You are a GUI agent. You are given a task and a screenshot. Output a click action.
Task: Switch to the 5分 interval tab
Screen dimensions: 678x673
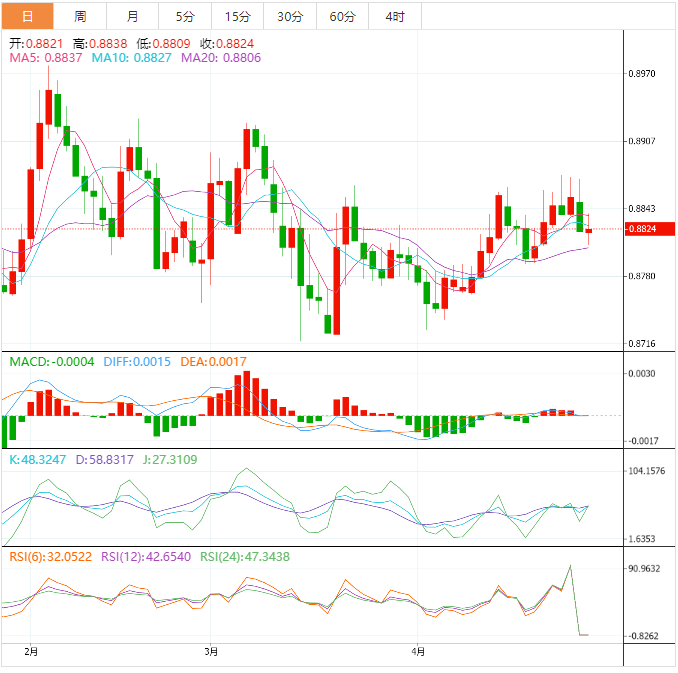(x=185, y=16)
